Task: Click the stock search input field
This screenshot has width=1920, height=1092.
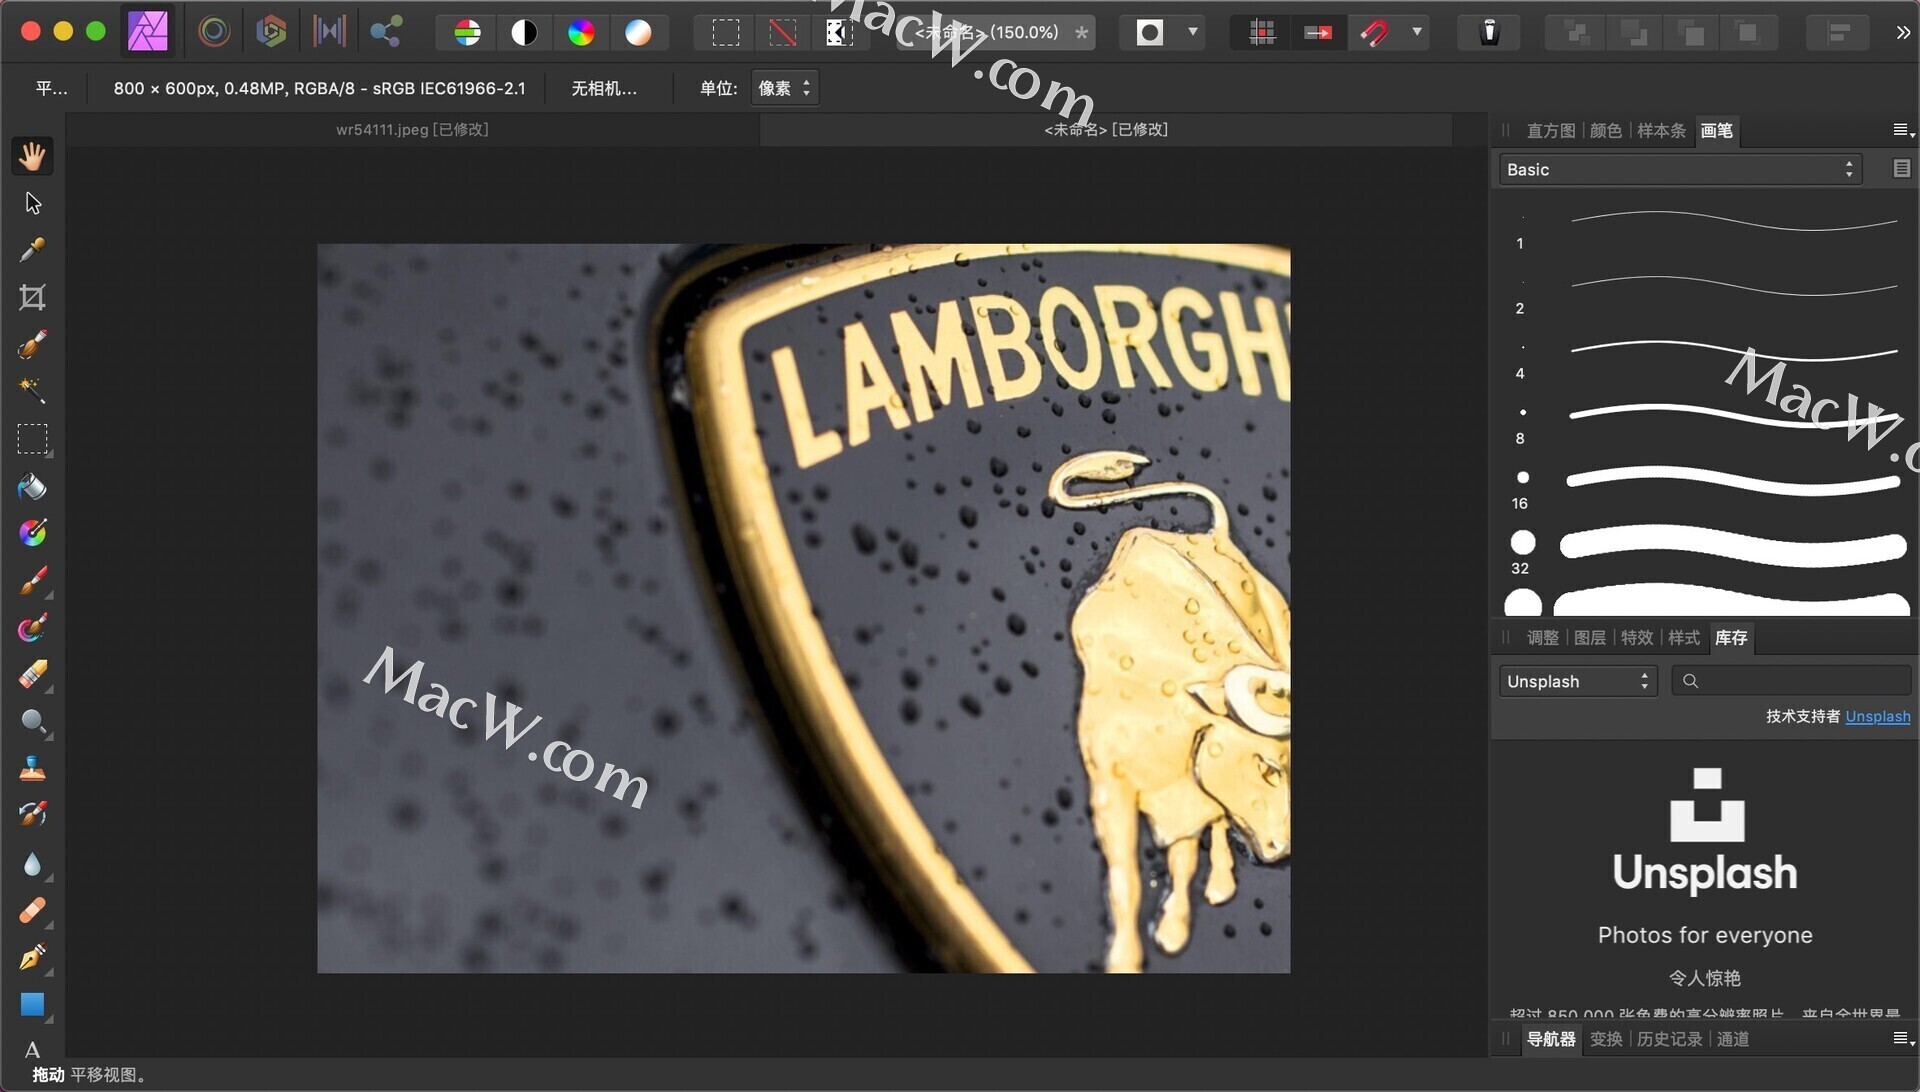Action: pos(1792,681)
